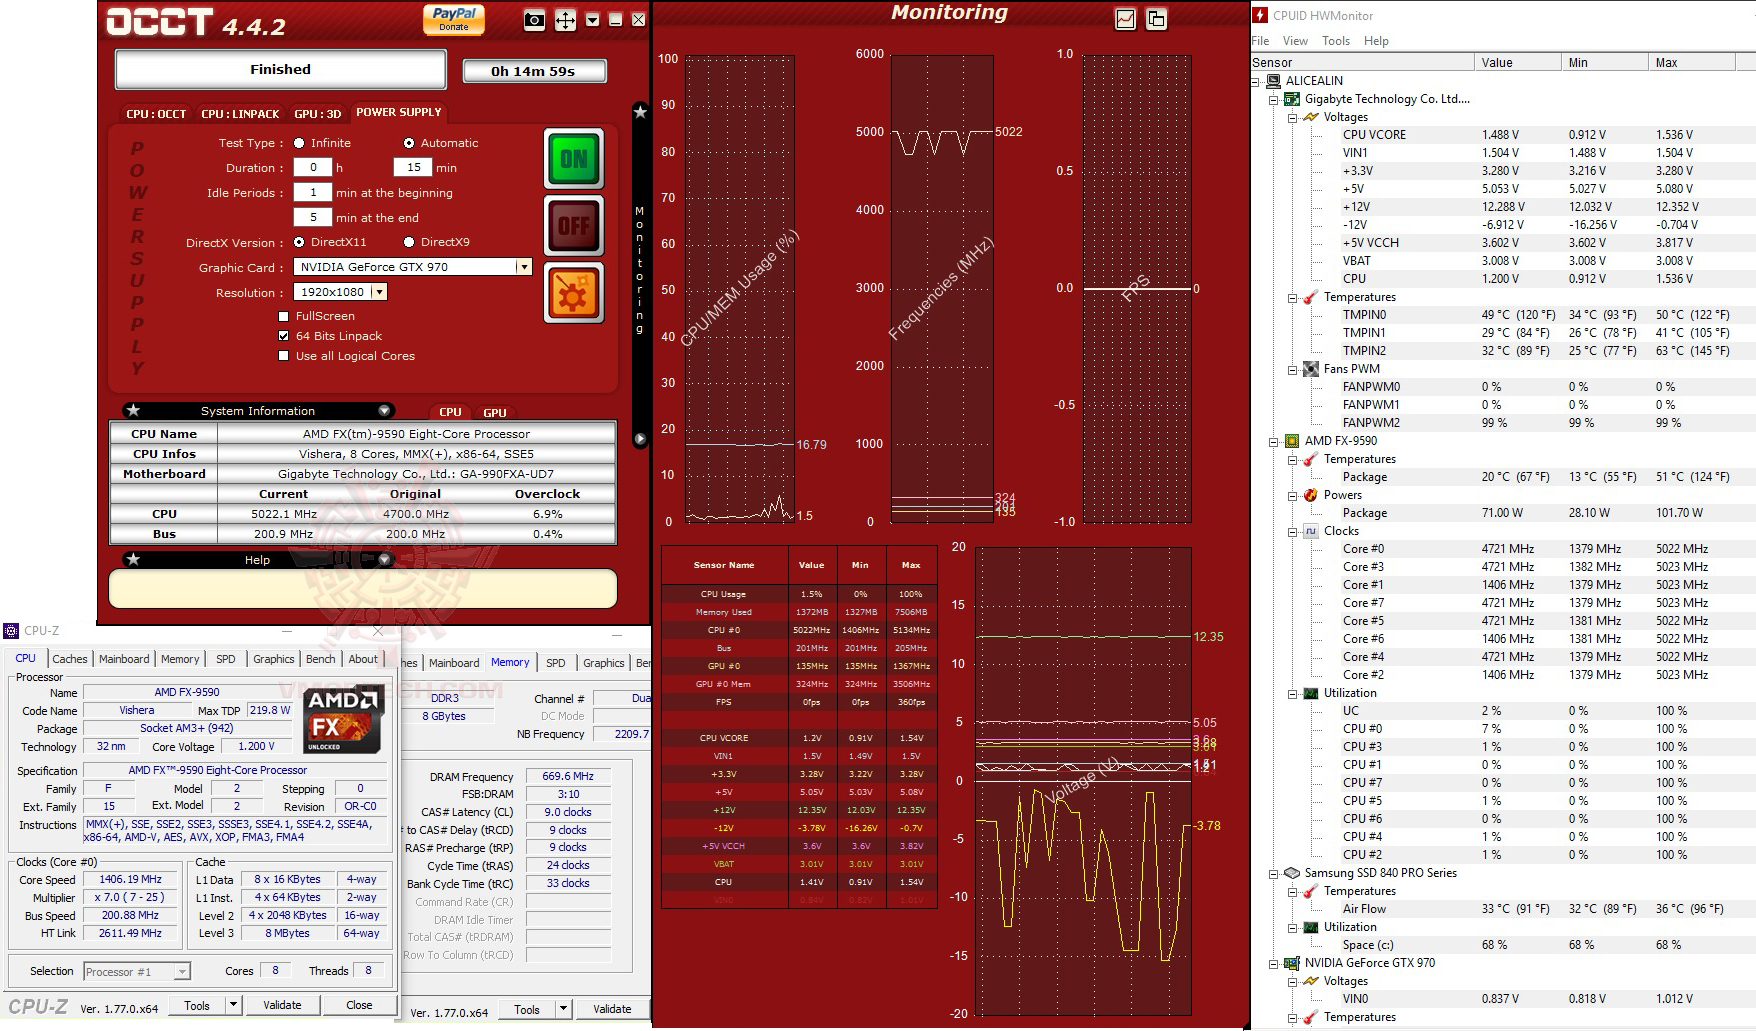Enable Use all Logical Cores
This screenshot has width=1756, height=1031.
pos(284,355)
